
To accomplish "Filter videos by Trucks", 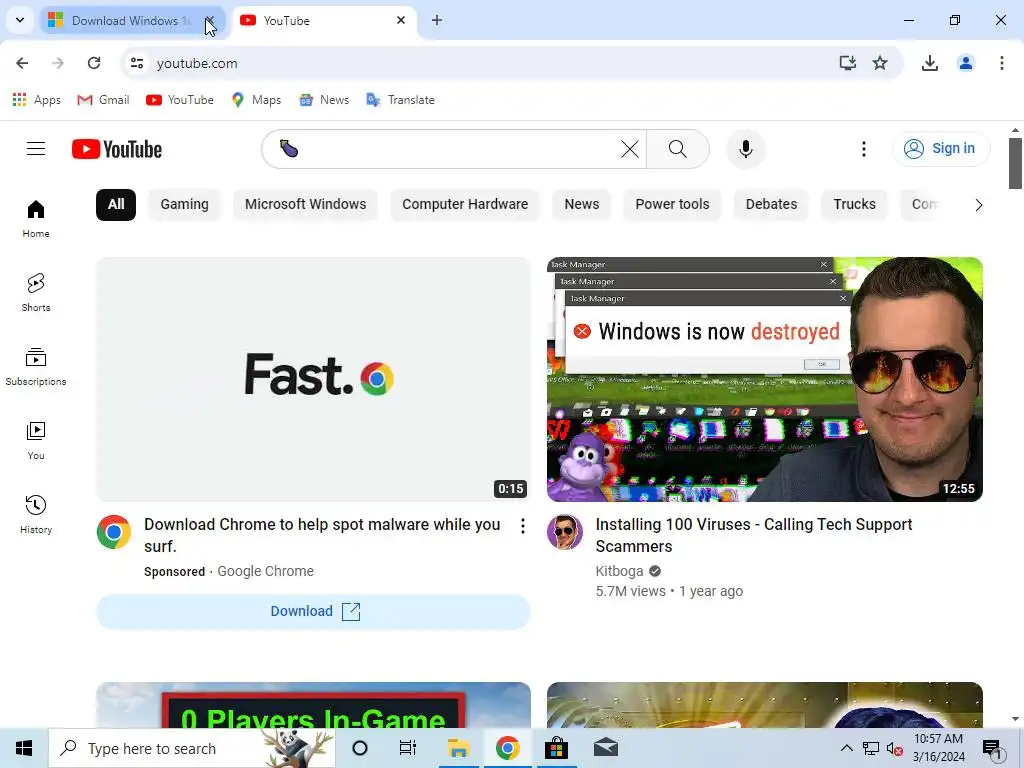I will pyautogui.click(x=854, y=204).
